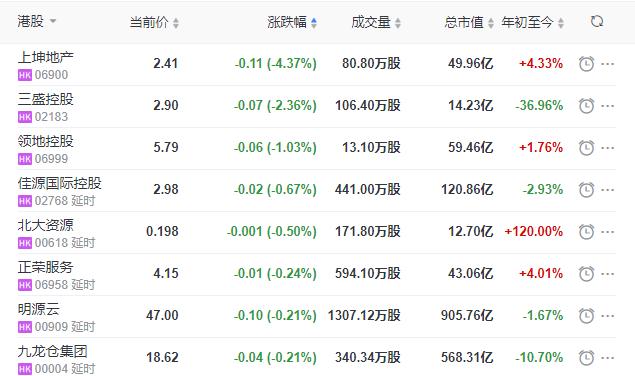The width and height of the screenshot is (635, 376).
Task: Select change value -0.11 (-4.37%)
Action: 275,64
